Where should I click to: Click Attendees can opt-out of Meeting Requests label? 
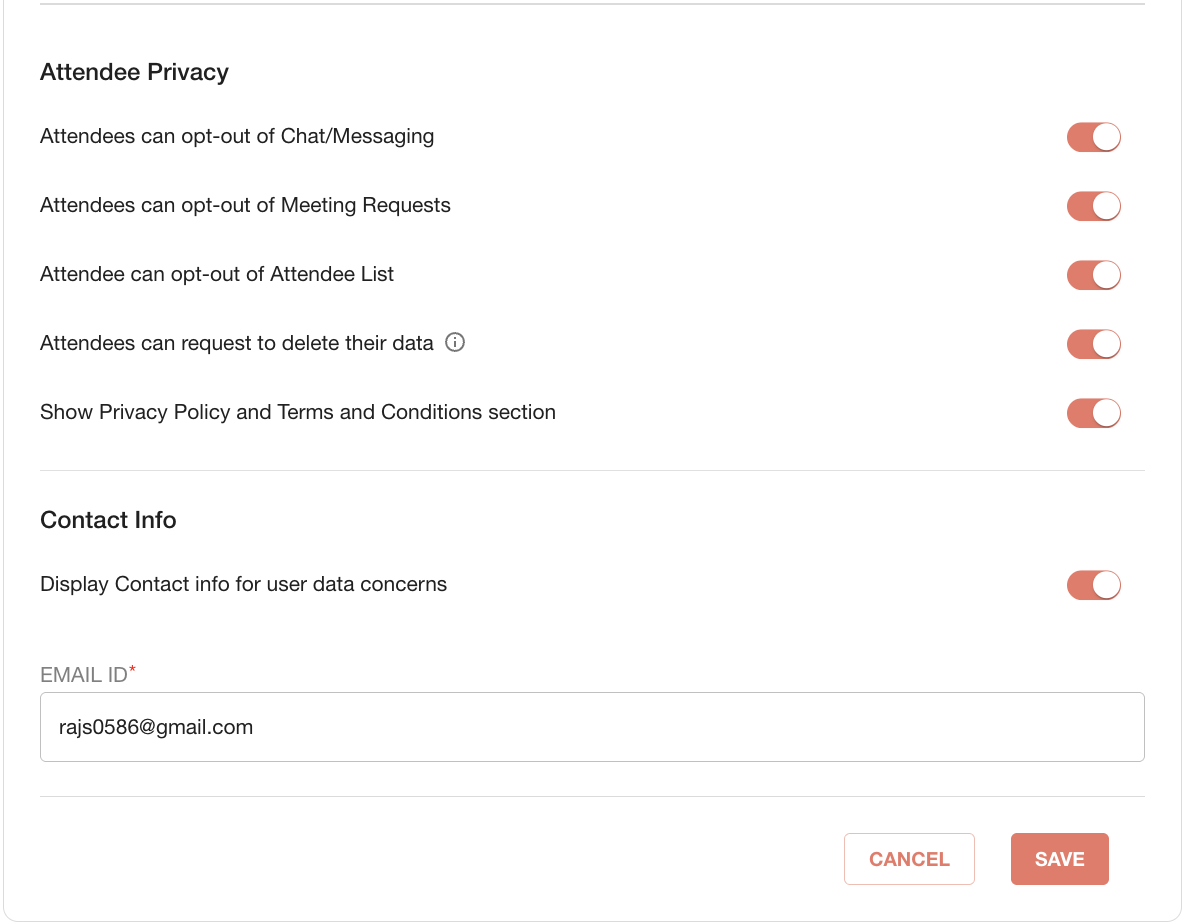click(245, 205)
